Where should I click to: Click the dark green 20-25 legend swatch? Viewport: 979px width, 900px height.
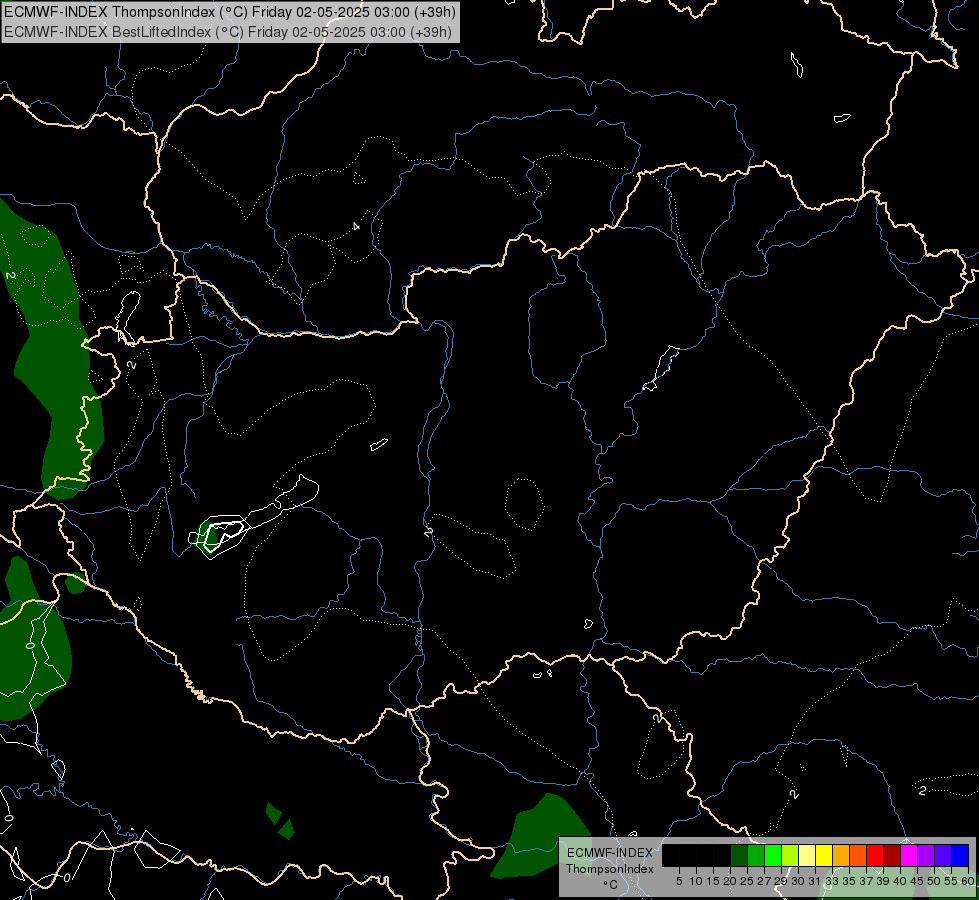coord(739,856)
